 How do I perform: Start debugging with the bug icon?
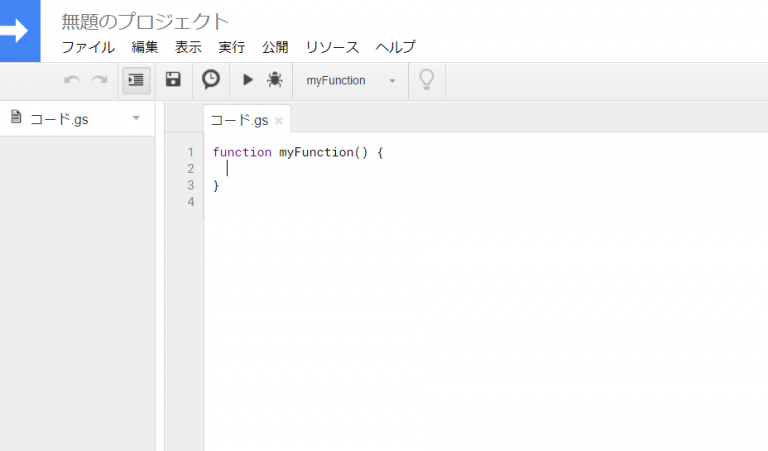pyautogui.click(x=275, y=79)
